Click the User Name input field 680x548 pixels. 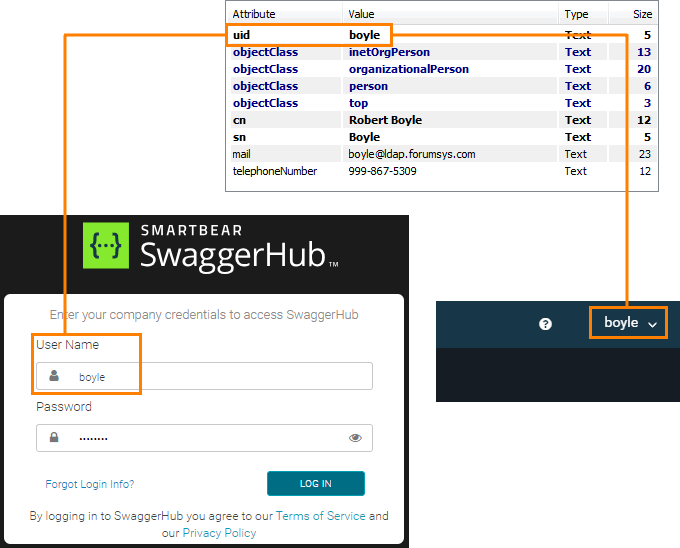coord(204,376)
